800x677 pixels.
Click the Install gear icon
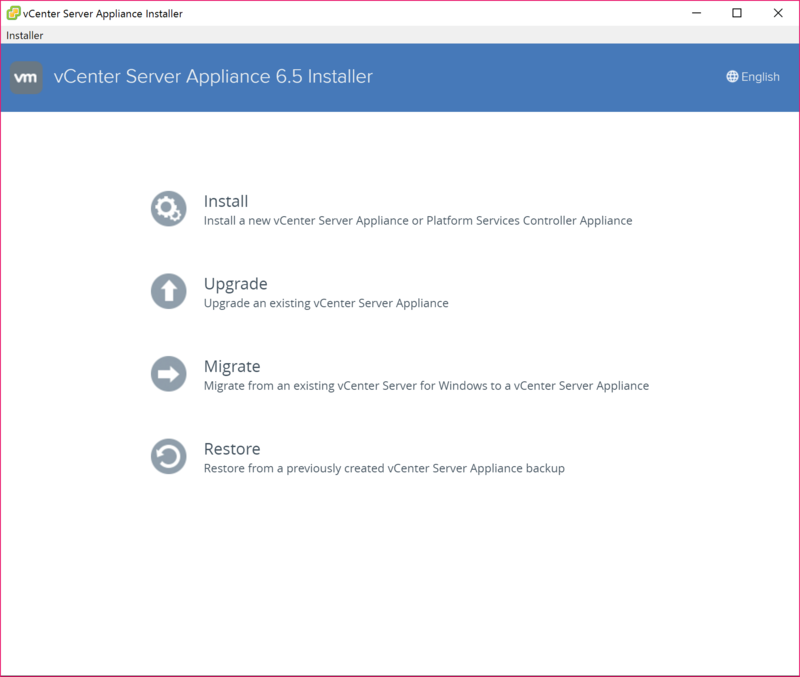point(168,209)
